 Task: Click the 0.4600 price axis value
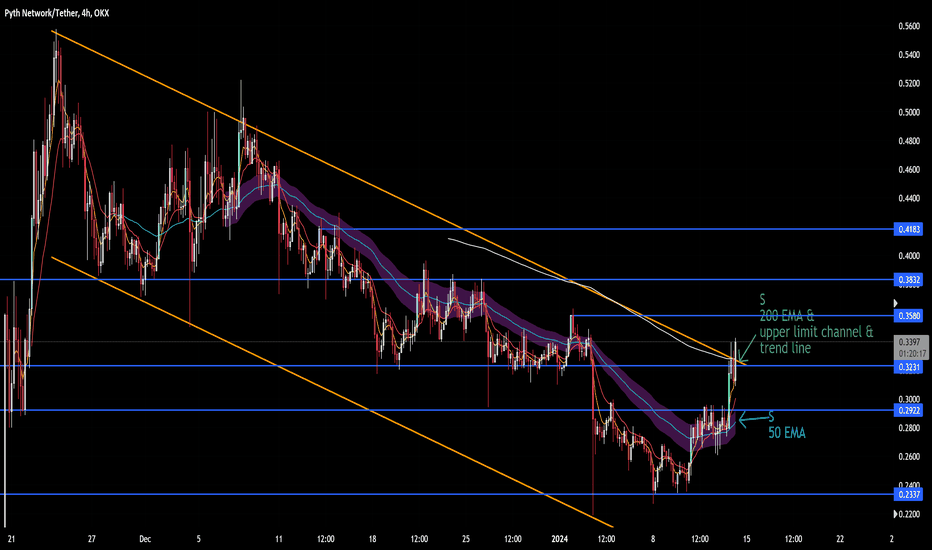click(909, 169)
